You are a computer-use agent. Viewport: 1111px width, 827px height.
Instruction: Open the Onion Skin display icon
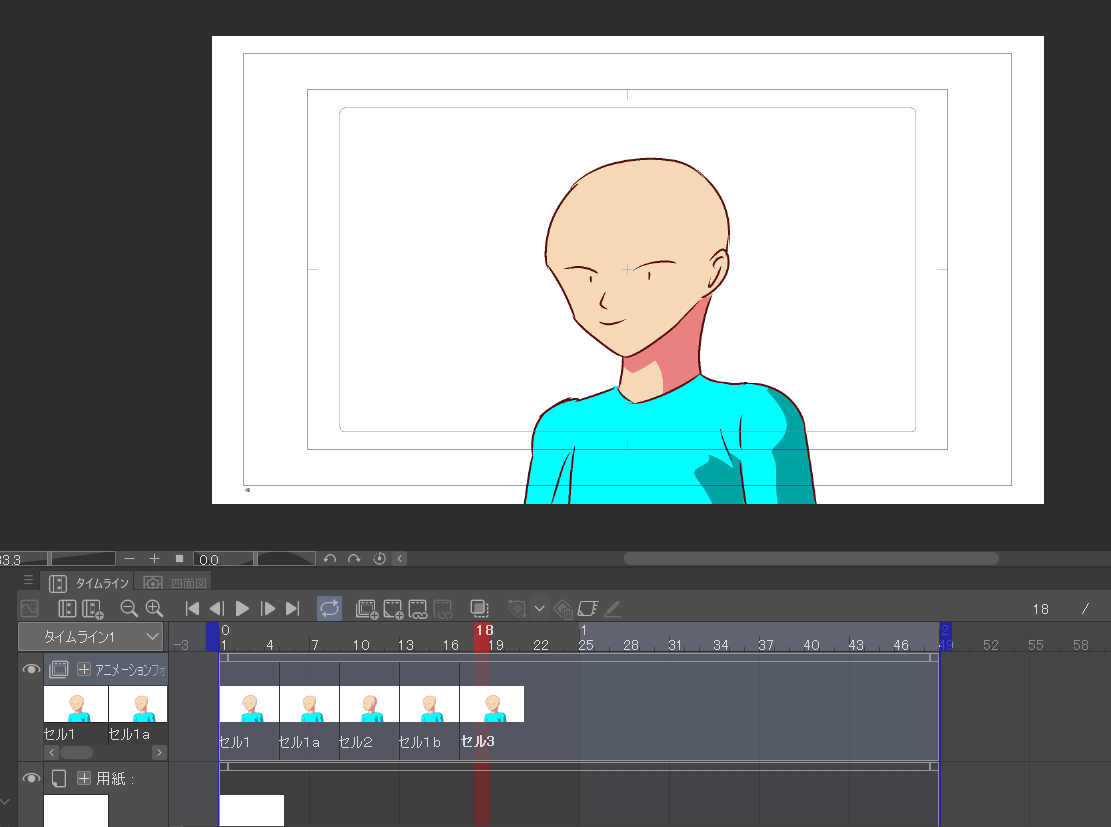[x=480, y=608]
